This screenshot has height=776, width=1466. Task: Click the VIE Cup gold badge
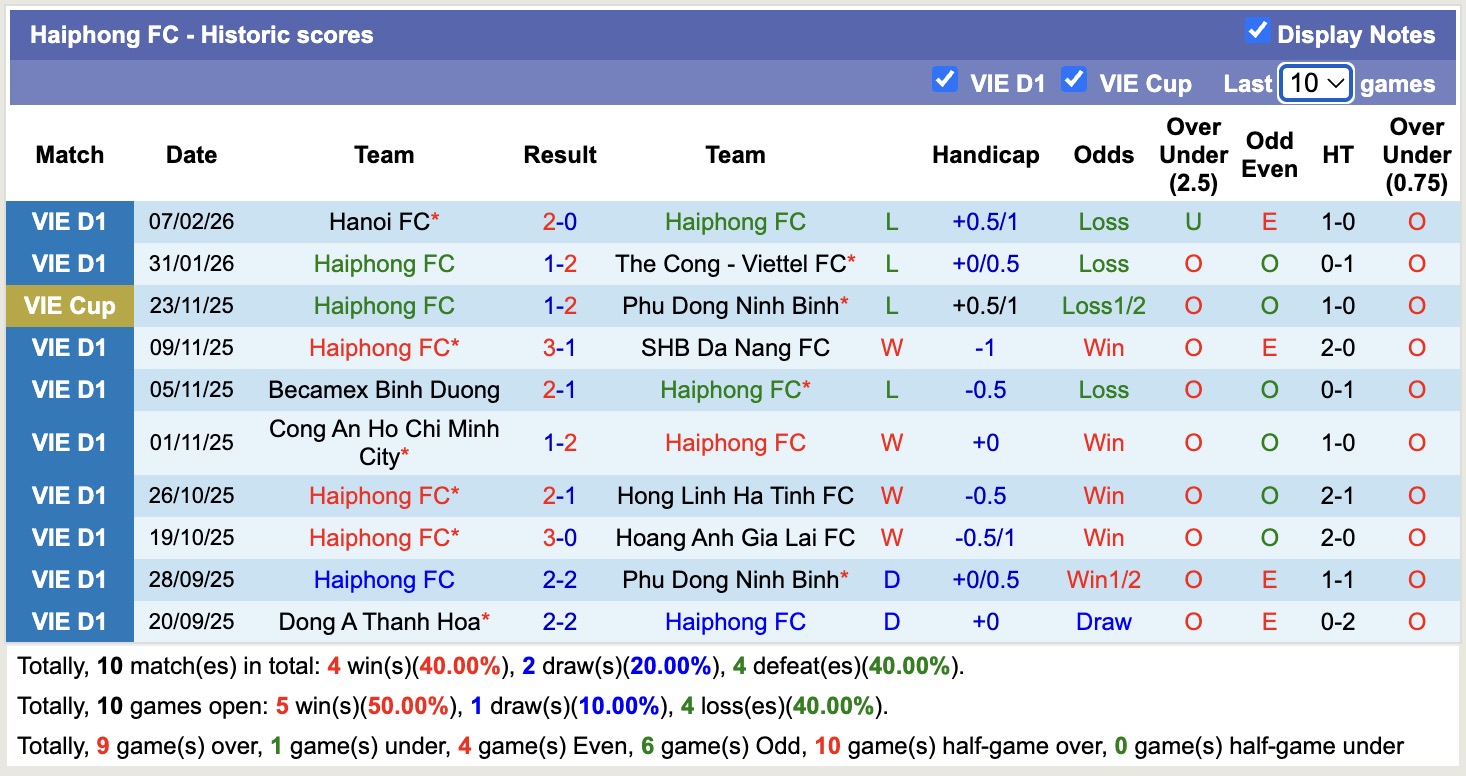click(x=69, y=306)
